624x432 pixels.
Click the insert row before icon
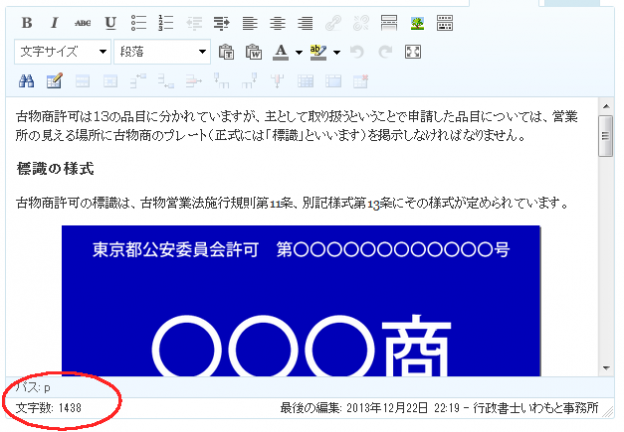point(138,81)
